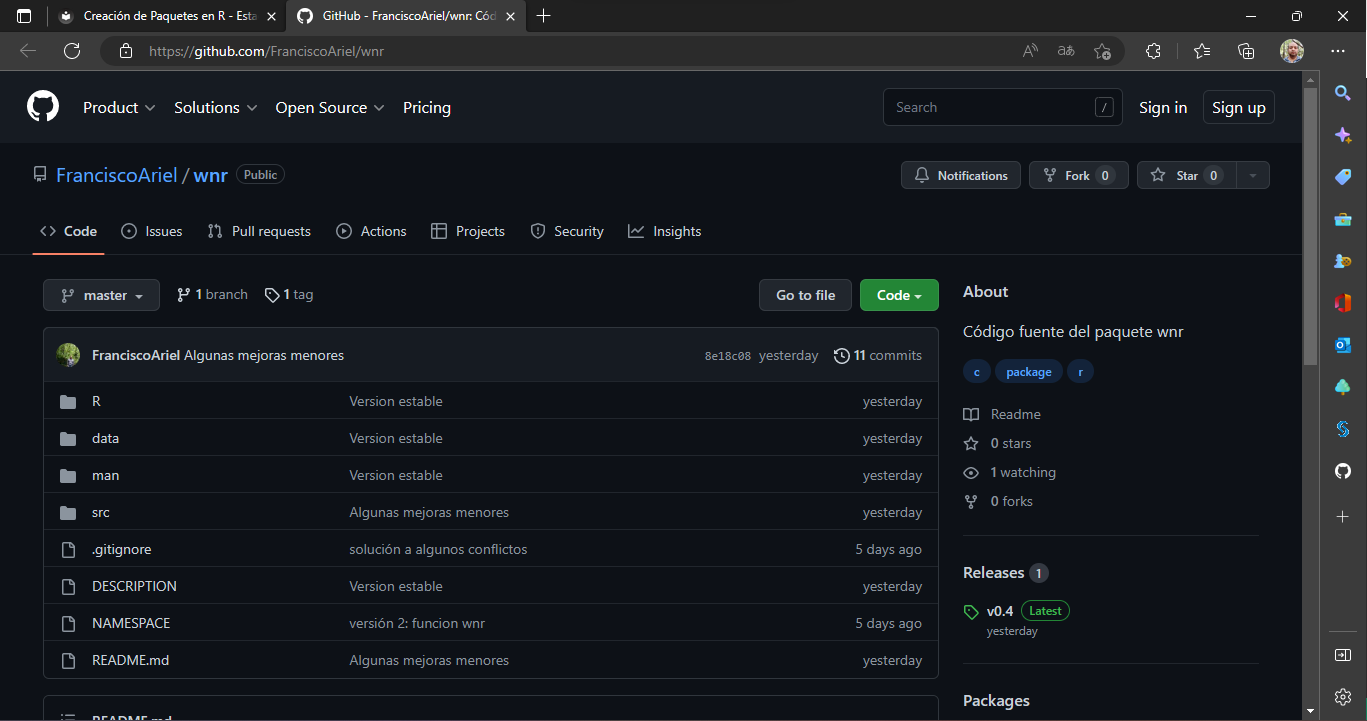The height and width of the screenshot is (721, 1367).
Task: Open the DESCRIPTION file
Action: click(x=134, y=586)
